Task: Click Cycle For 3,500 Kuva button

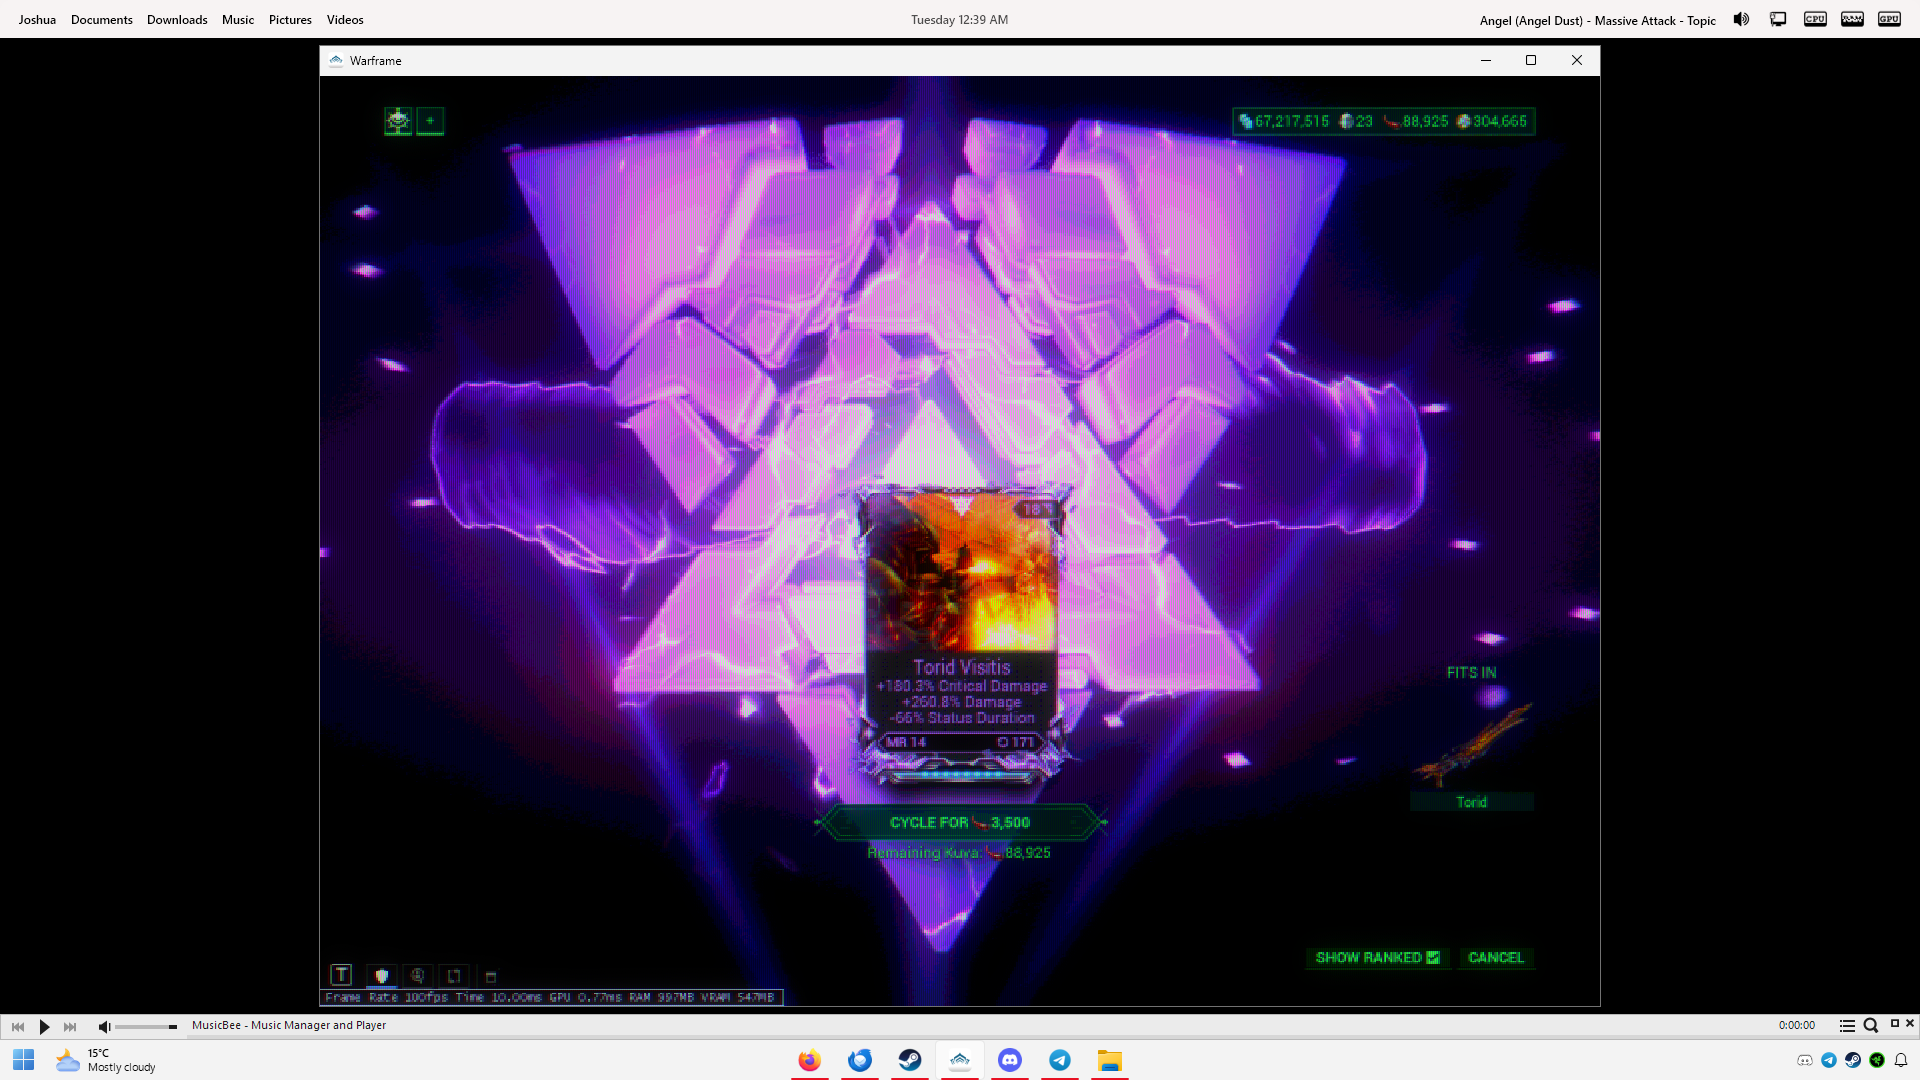Action: point(960,822)
